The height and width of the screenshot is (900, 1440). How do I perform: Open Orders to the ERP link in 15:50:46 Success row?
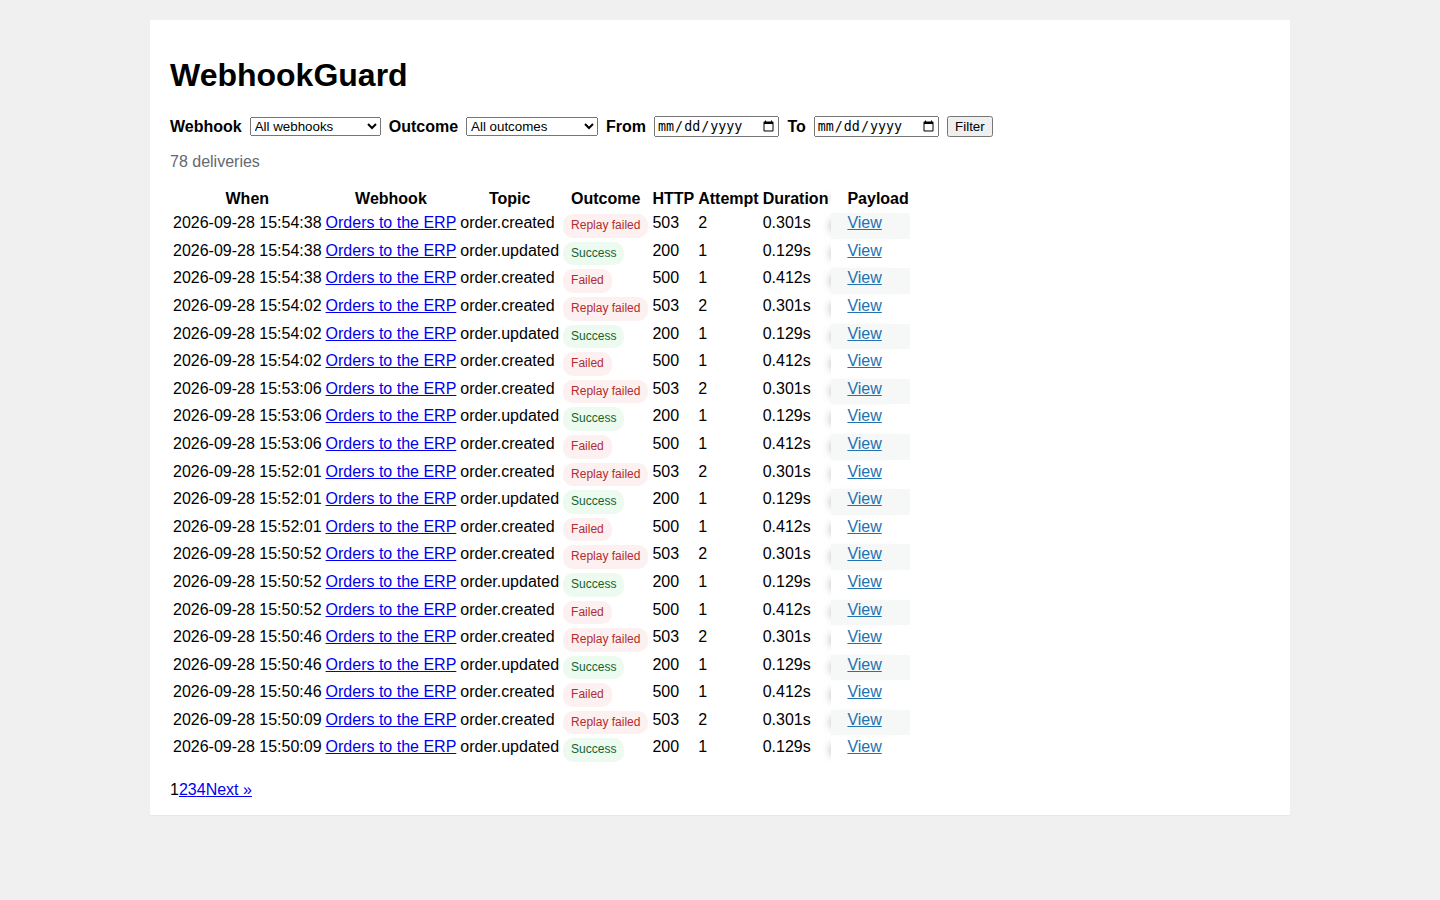[x=390, y=664]
